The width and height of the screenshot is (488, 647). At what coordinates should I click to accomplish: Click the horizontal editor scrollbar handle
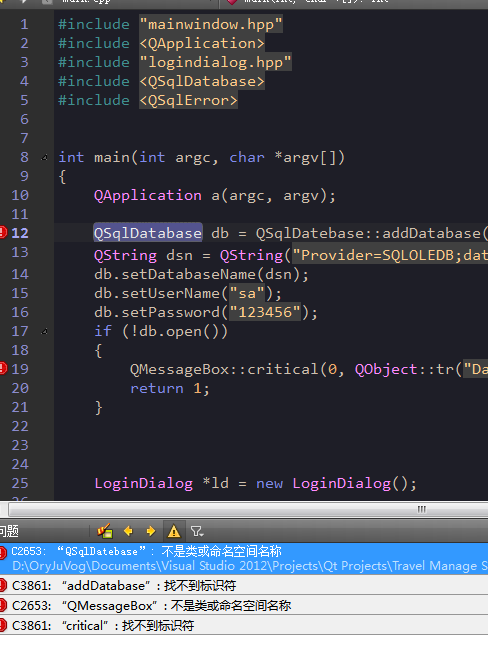[249, 509]
